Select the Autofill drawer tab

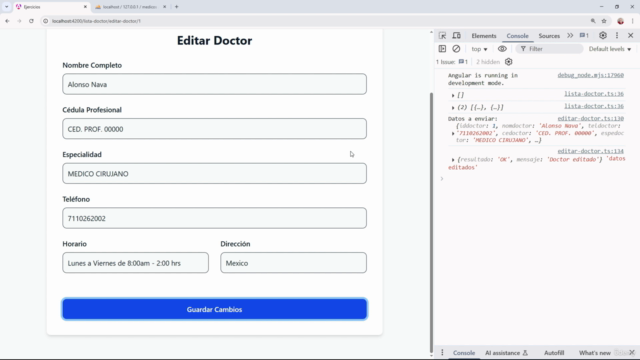[x=554, y=353]
